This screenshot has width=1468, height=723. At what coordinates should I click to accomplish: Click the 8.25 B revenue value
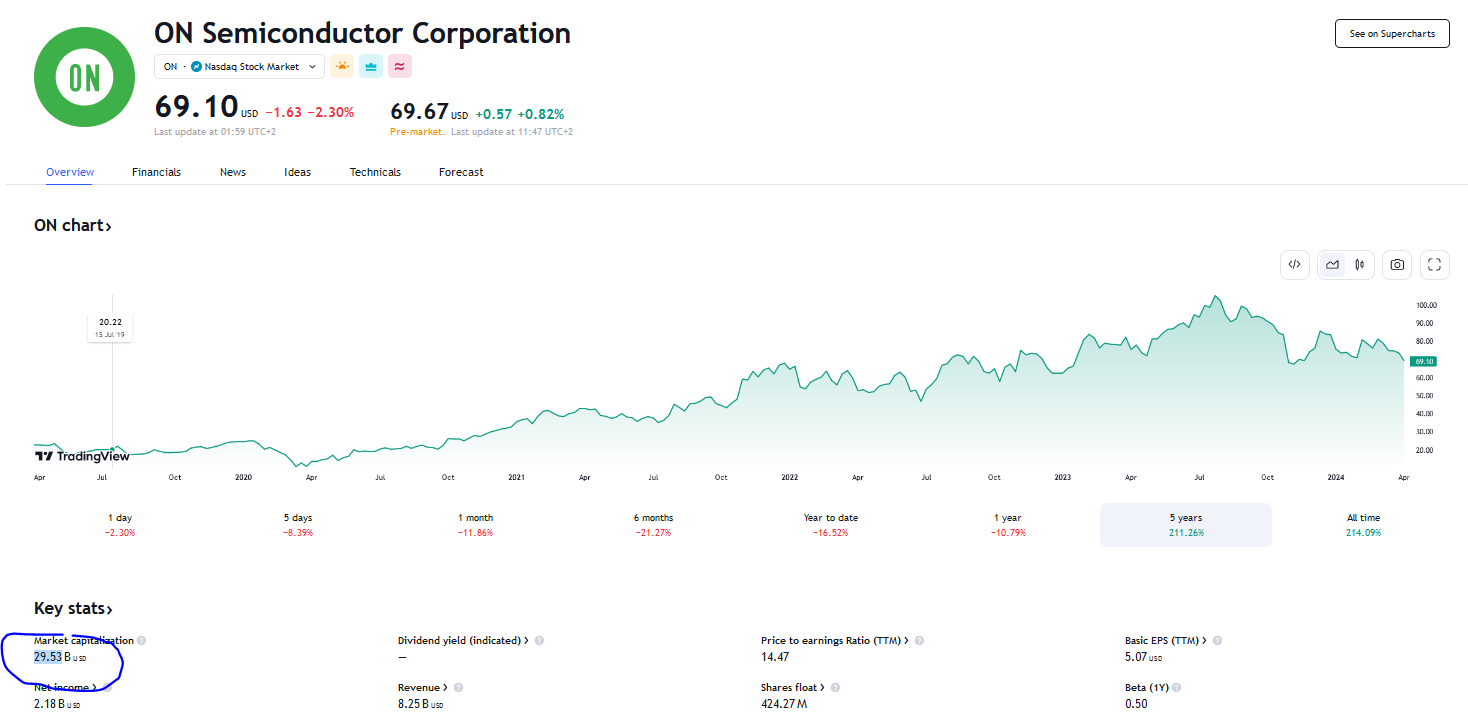(x=420, y=704)
